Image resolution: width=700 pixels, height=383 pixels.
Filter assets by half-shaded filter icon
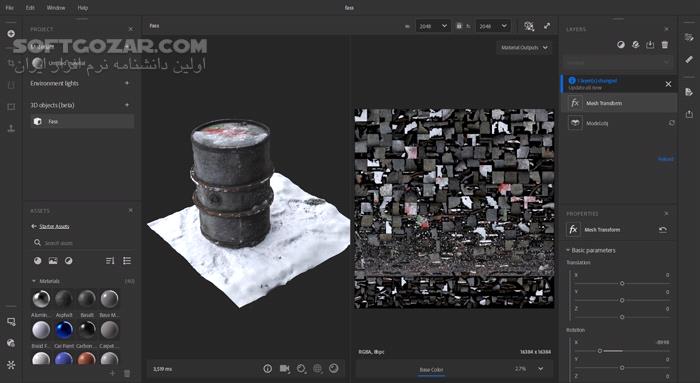pos(68,261)
